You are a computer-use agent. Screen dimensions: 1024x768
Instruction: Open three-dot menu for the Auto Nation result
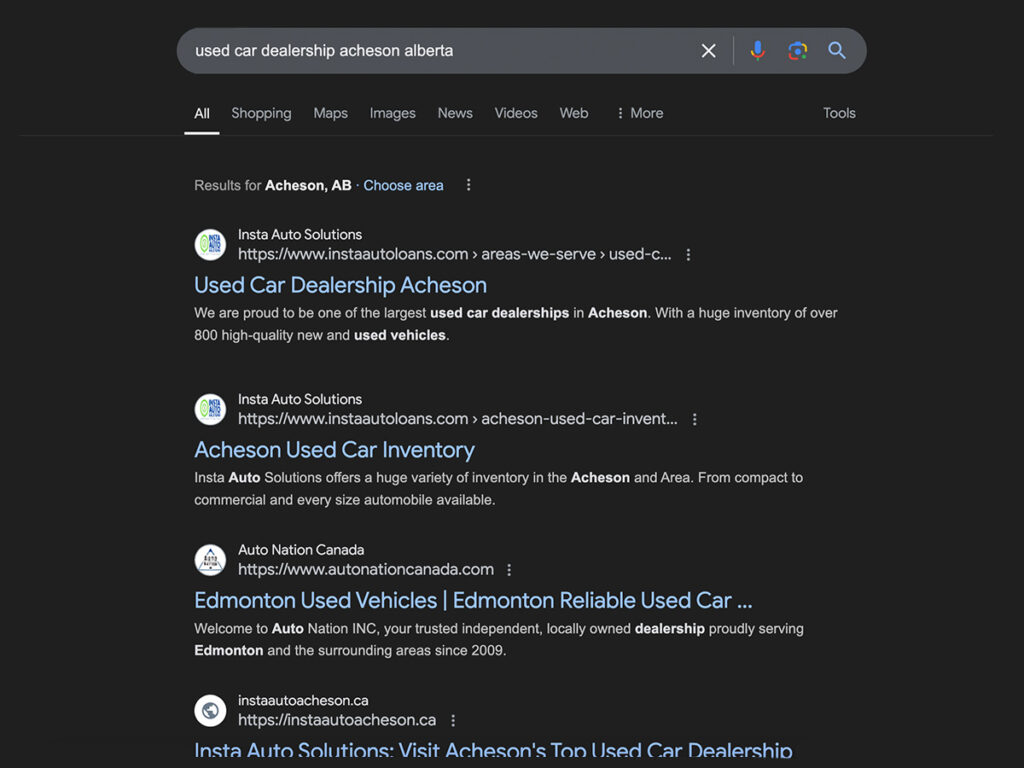[x=509, y=569]
